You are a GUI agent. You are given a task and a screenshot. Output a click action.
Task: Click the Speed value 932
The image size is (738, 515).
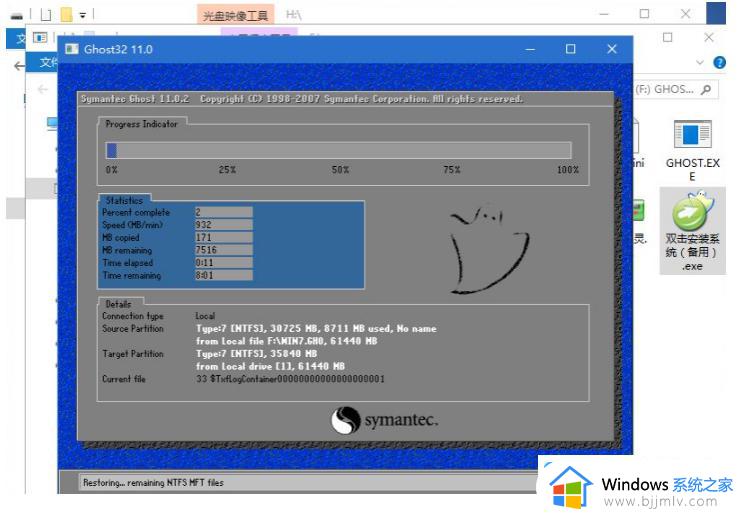point(224,225)
